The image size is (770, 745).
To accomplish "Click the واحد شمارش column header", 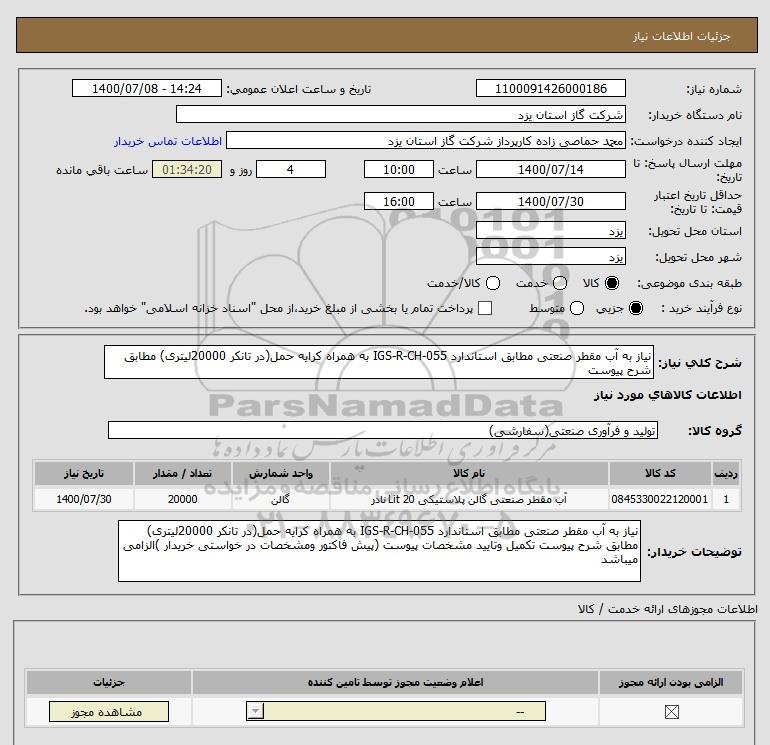I will click(x=280, y=473).
